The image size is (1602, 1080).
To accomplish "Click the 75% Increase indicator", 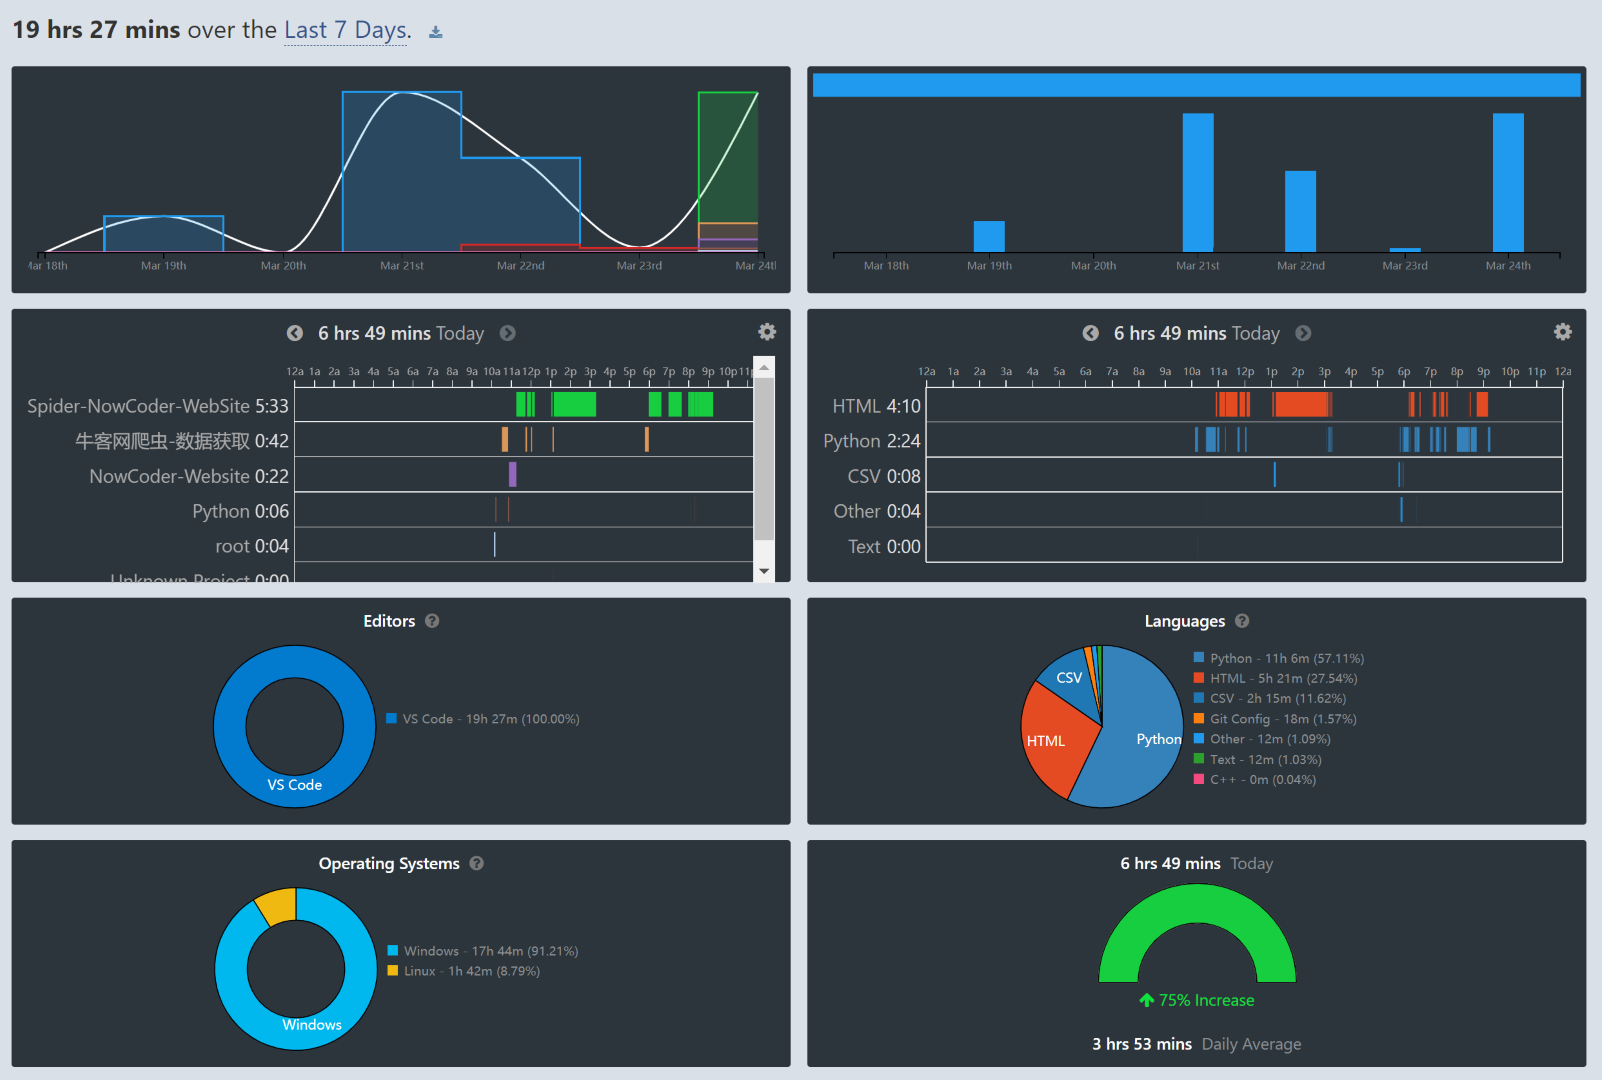I will pos(1197,1000).
